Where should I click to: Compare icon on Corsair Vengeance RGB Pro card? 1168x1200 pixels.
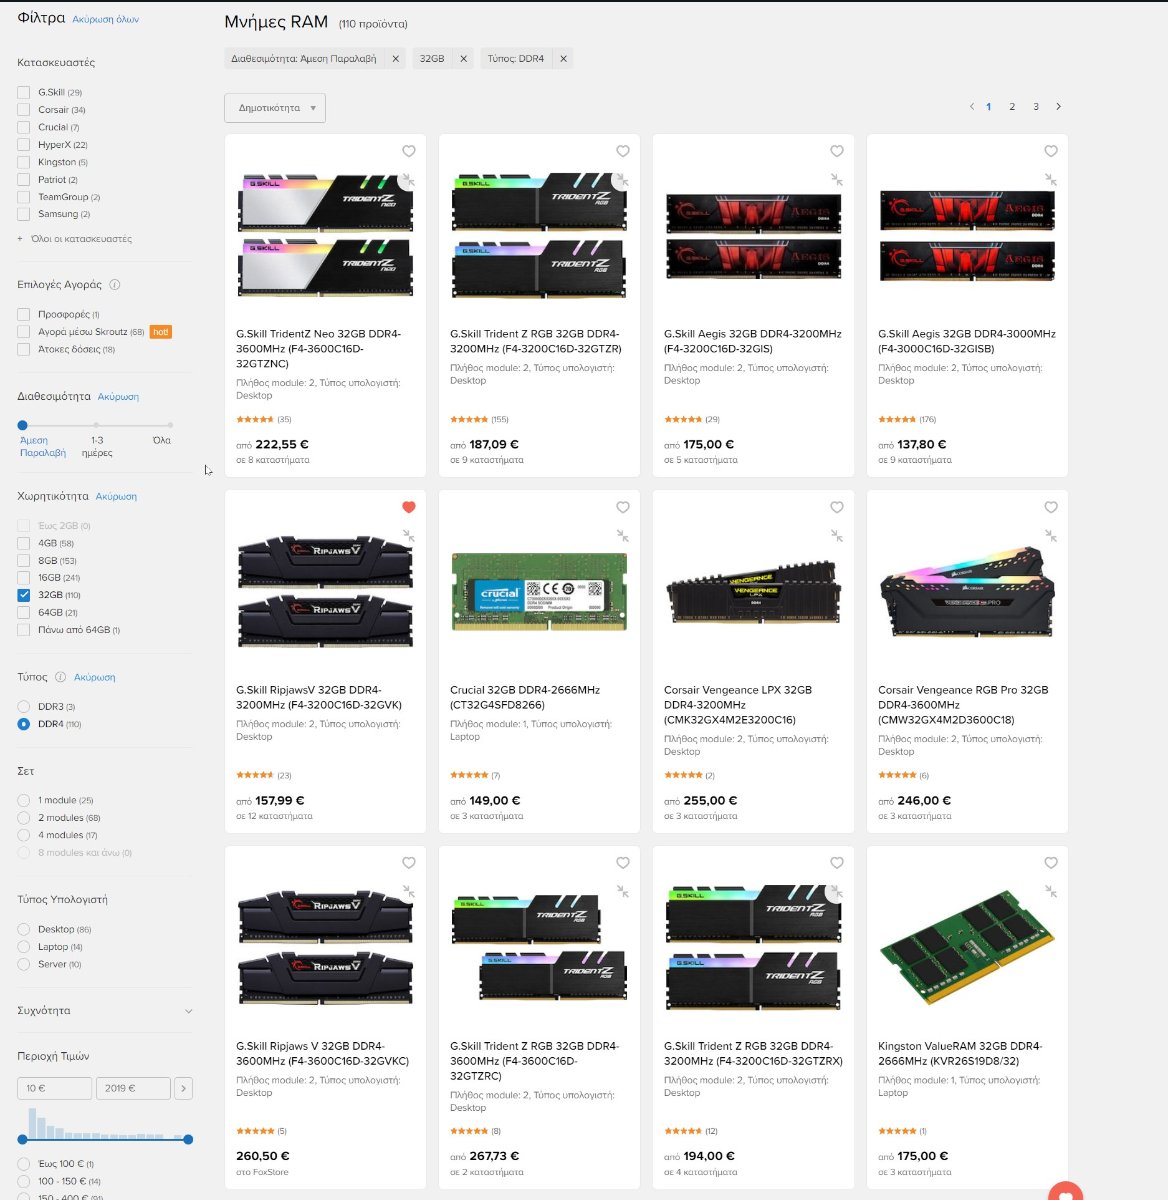(x=1051, y=536)
